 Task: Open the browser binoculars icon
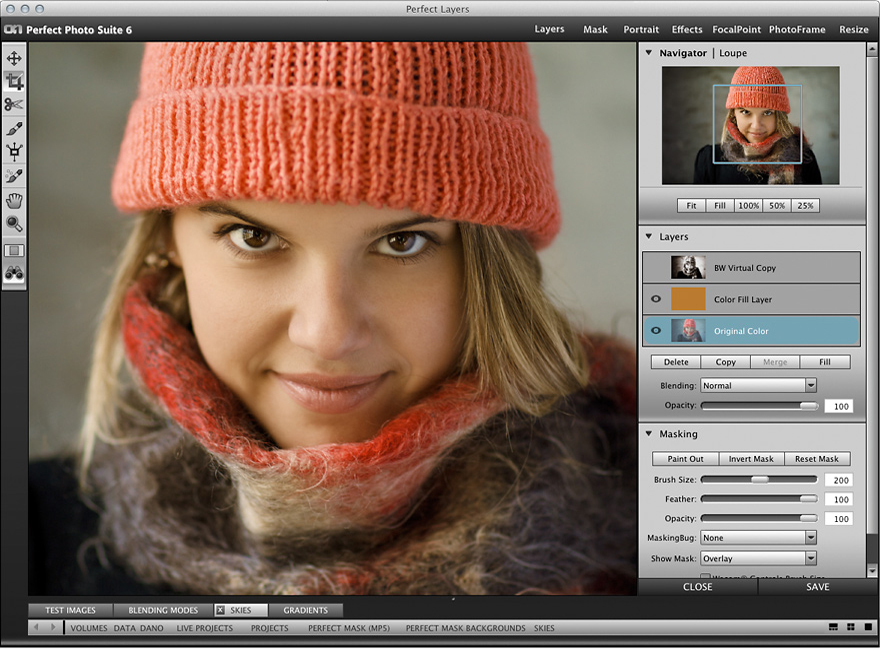(x=14, y=273)
